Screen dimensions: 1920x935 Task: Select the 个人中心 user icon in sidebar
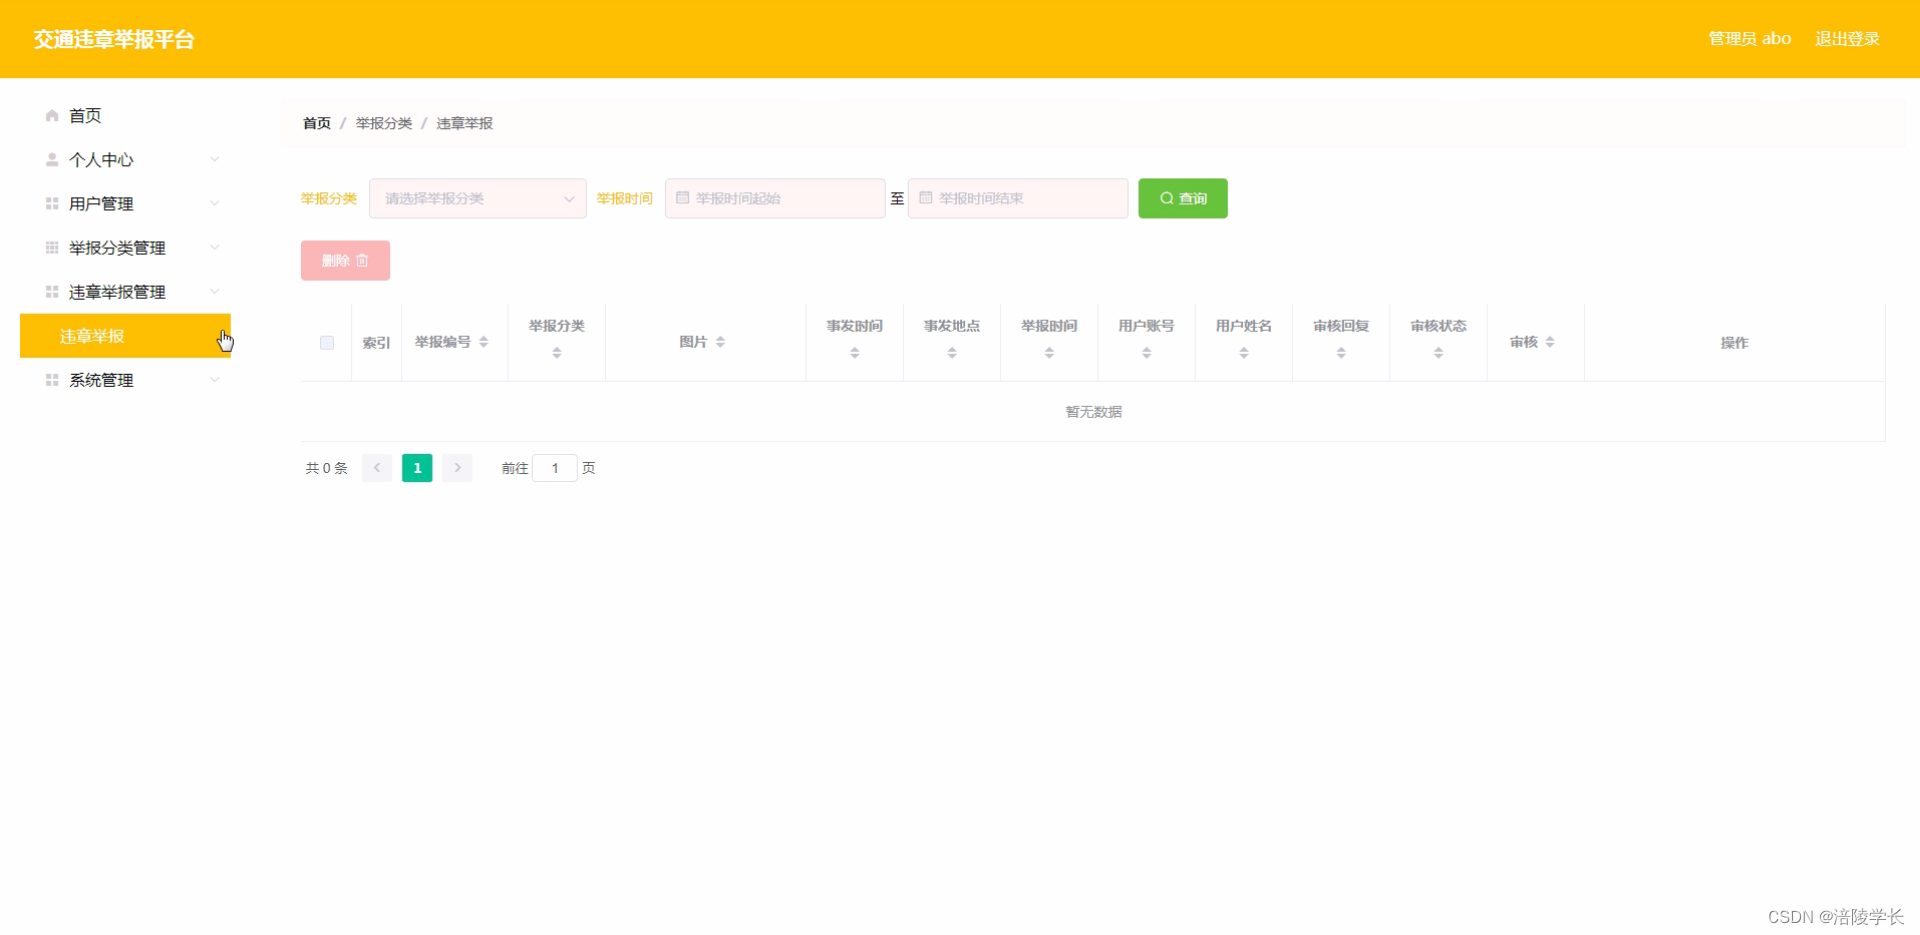coord(51,159)
